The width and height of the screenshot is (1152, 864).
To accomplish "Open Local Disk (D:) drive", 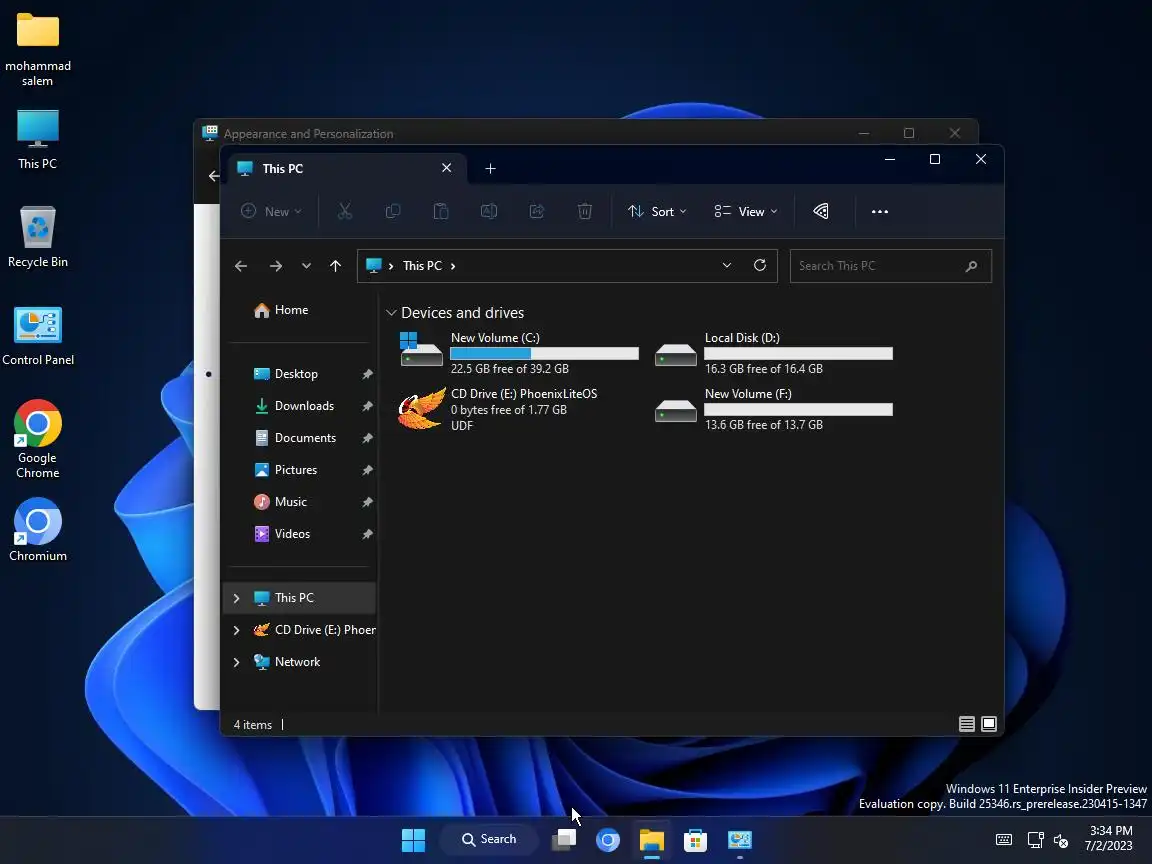I will (773, 353).
